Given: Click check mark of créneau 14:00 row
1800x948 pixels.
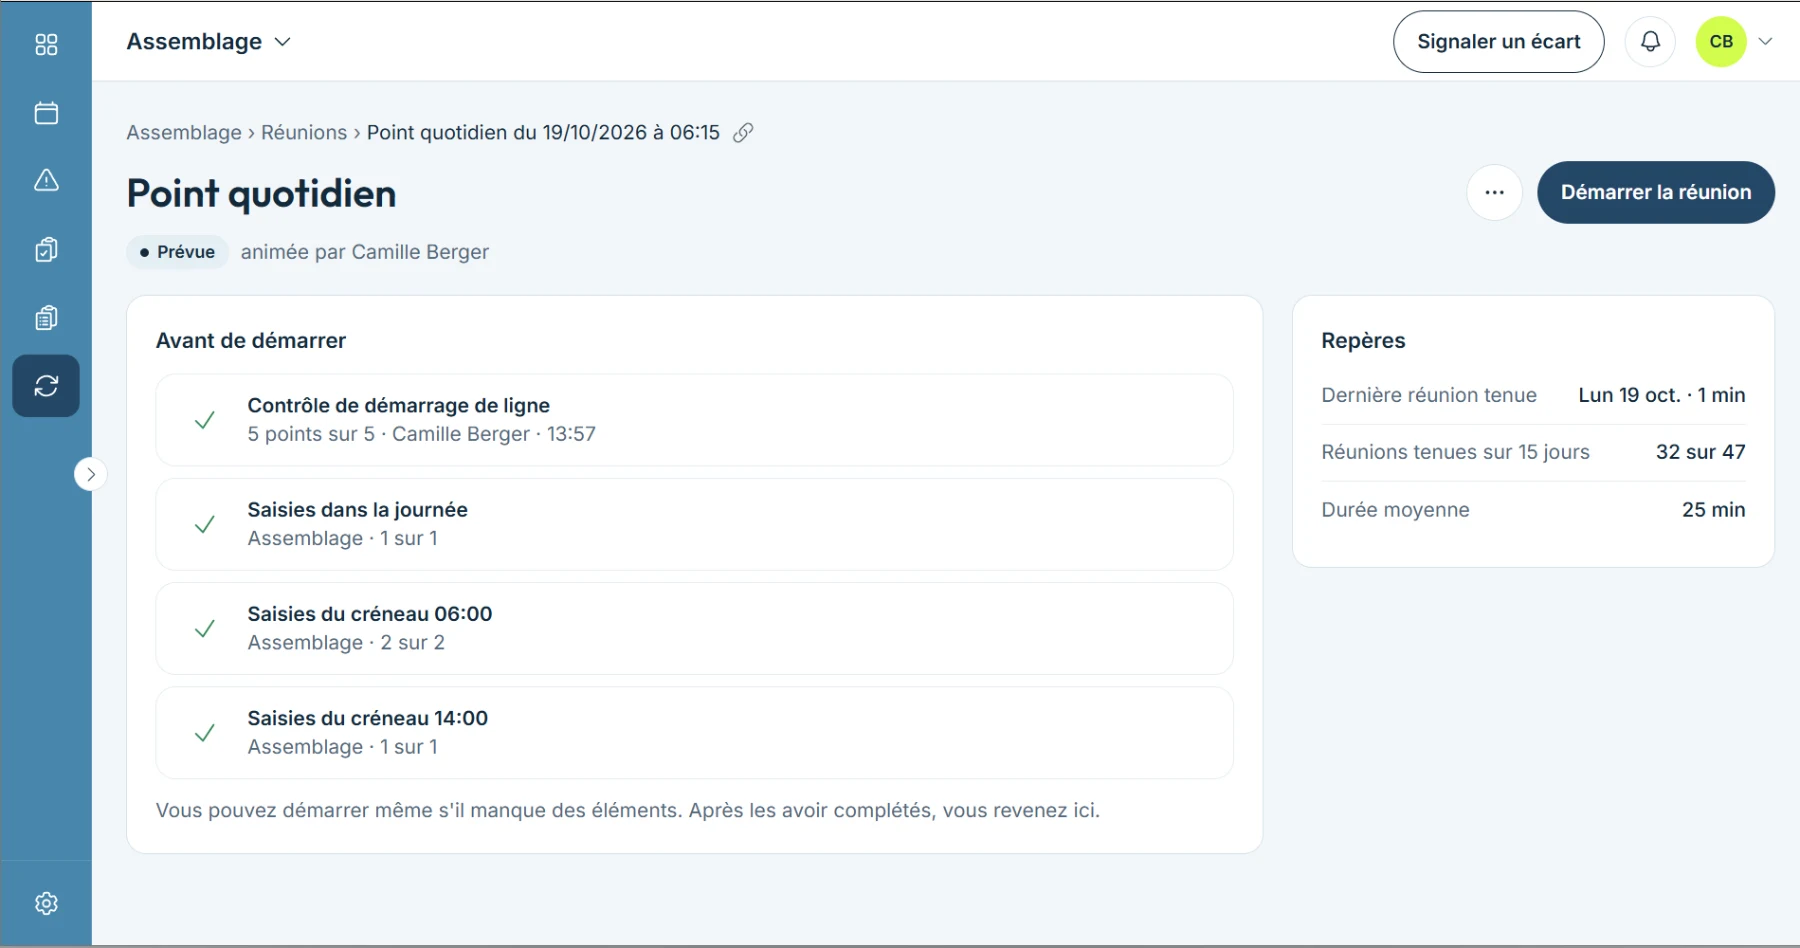Looking at the screenshot, I should click(204, 733).
